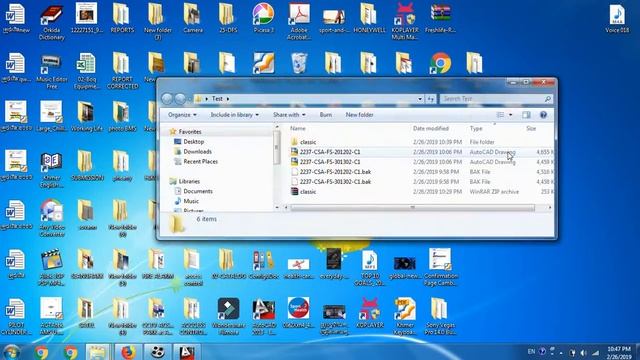Select Documents under Libraries
Viewport: 640px width, 360px height.
coord(198,191)
